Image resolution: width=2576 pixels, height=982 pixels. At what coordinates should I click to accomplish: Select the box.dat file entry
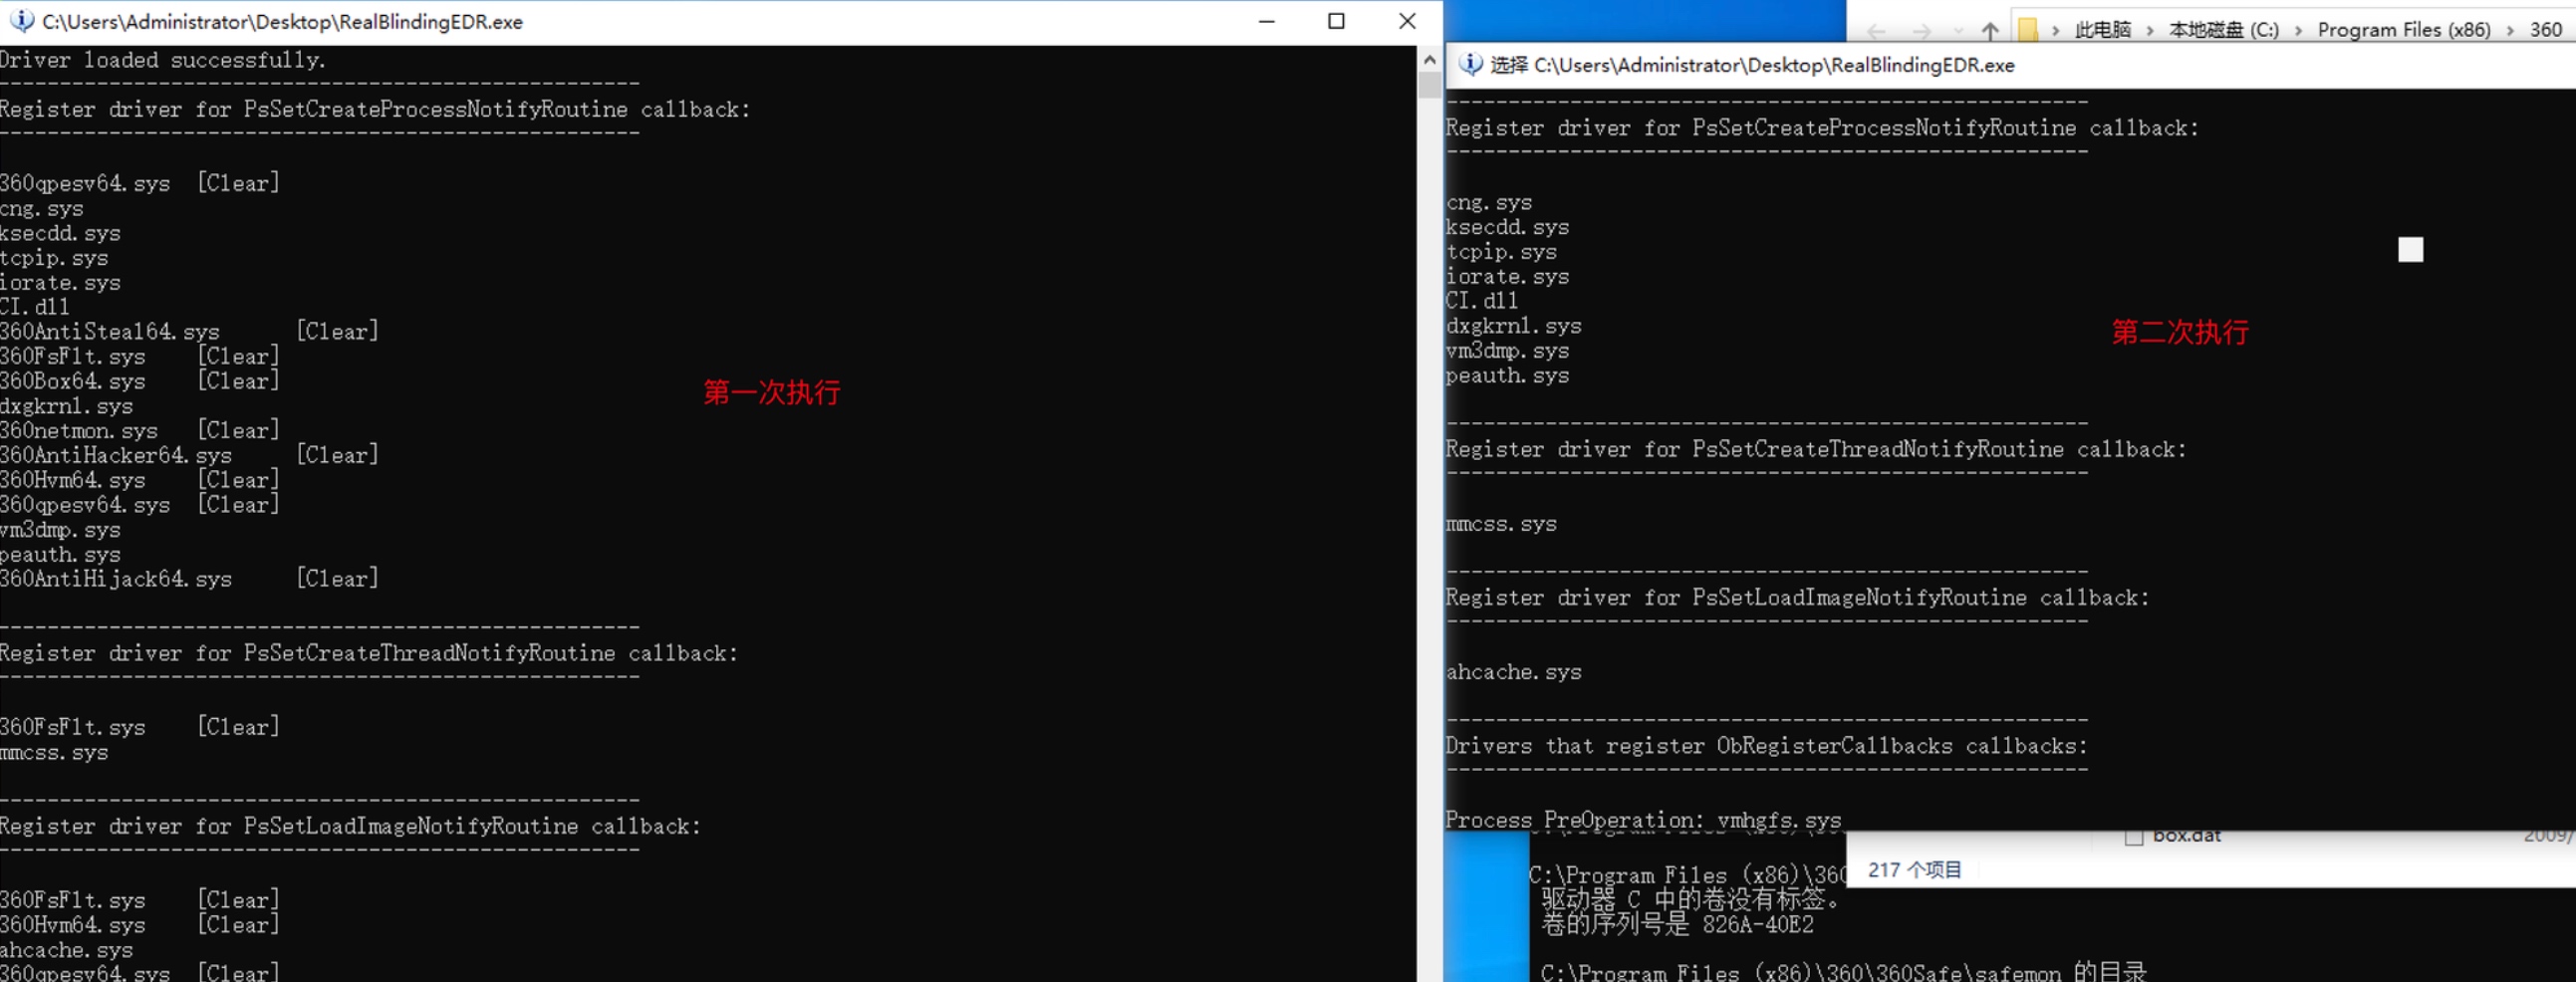(x=2187, y=836)
